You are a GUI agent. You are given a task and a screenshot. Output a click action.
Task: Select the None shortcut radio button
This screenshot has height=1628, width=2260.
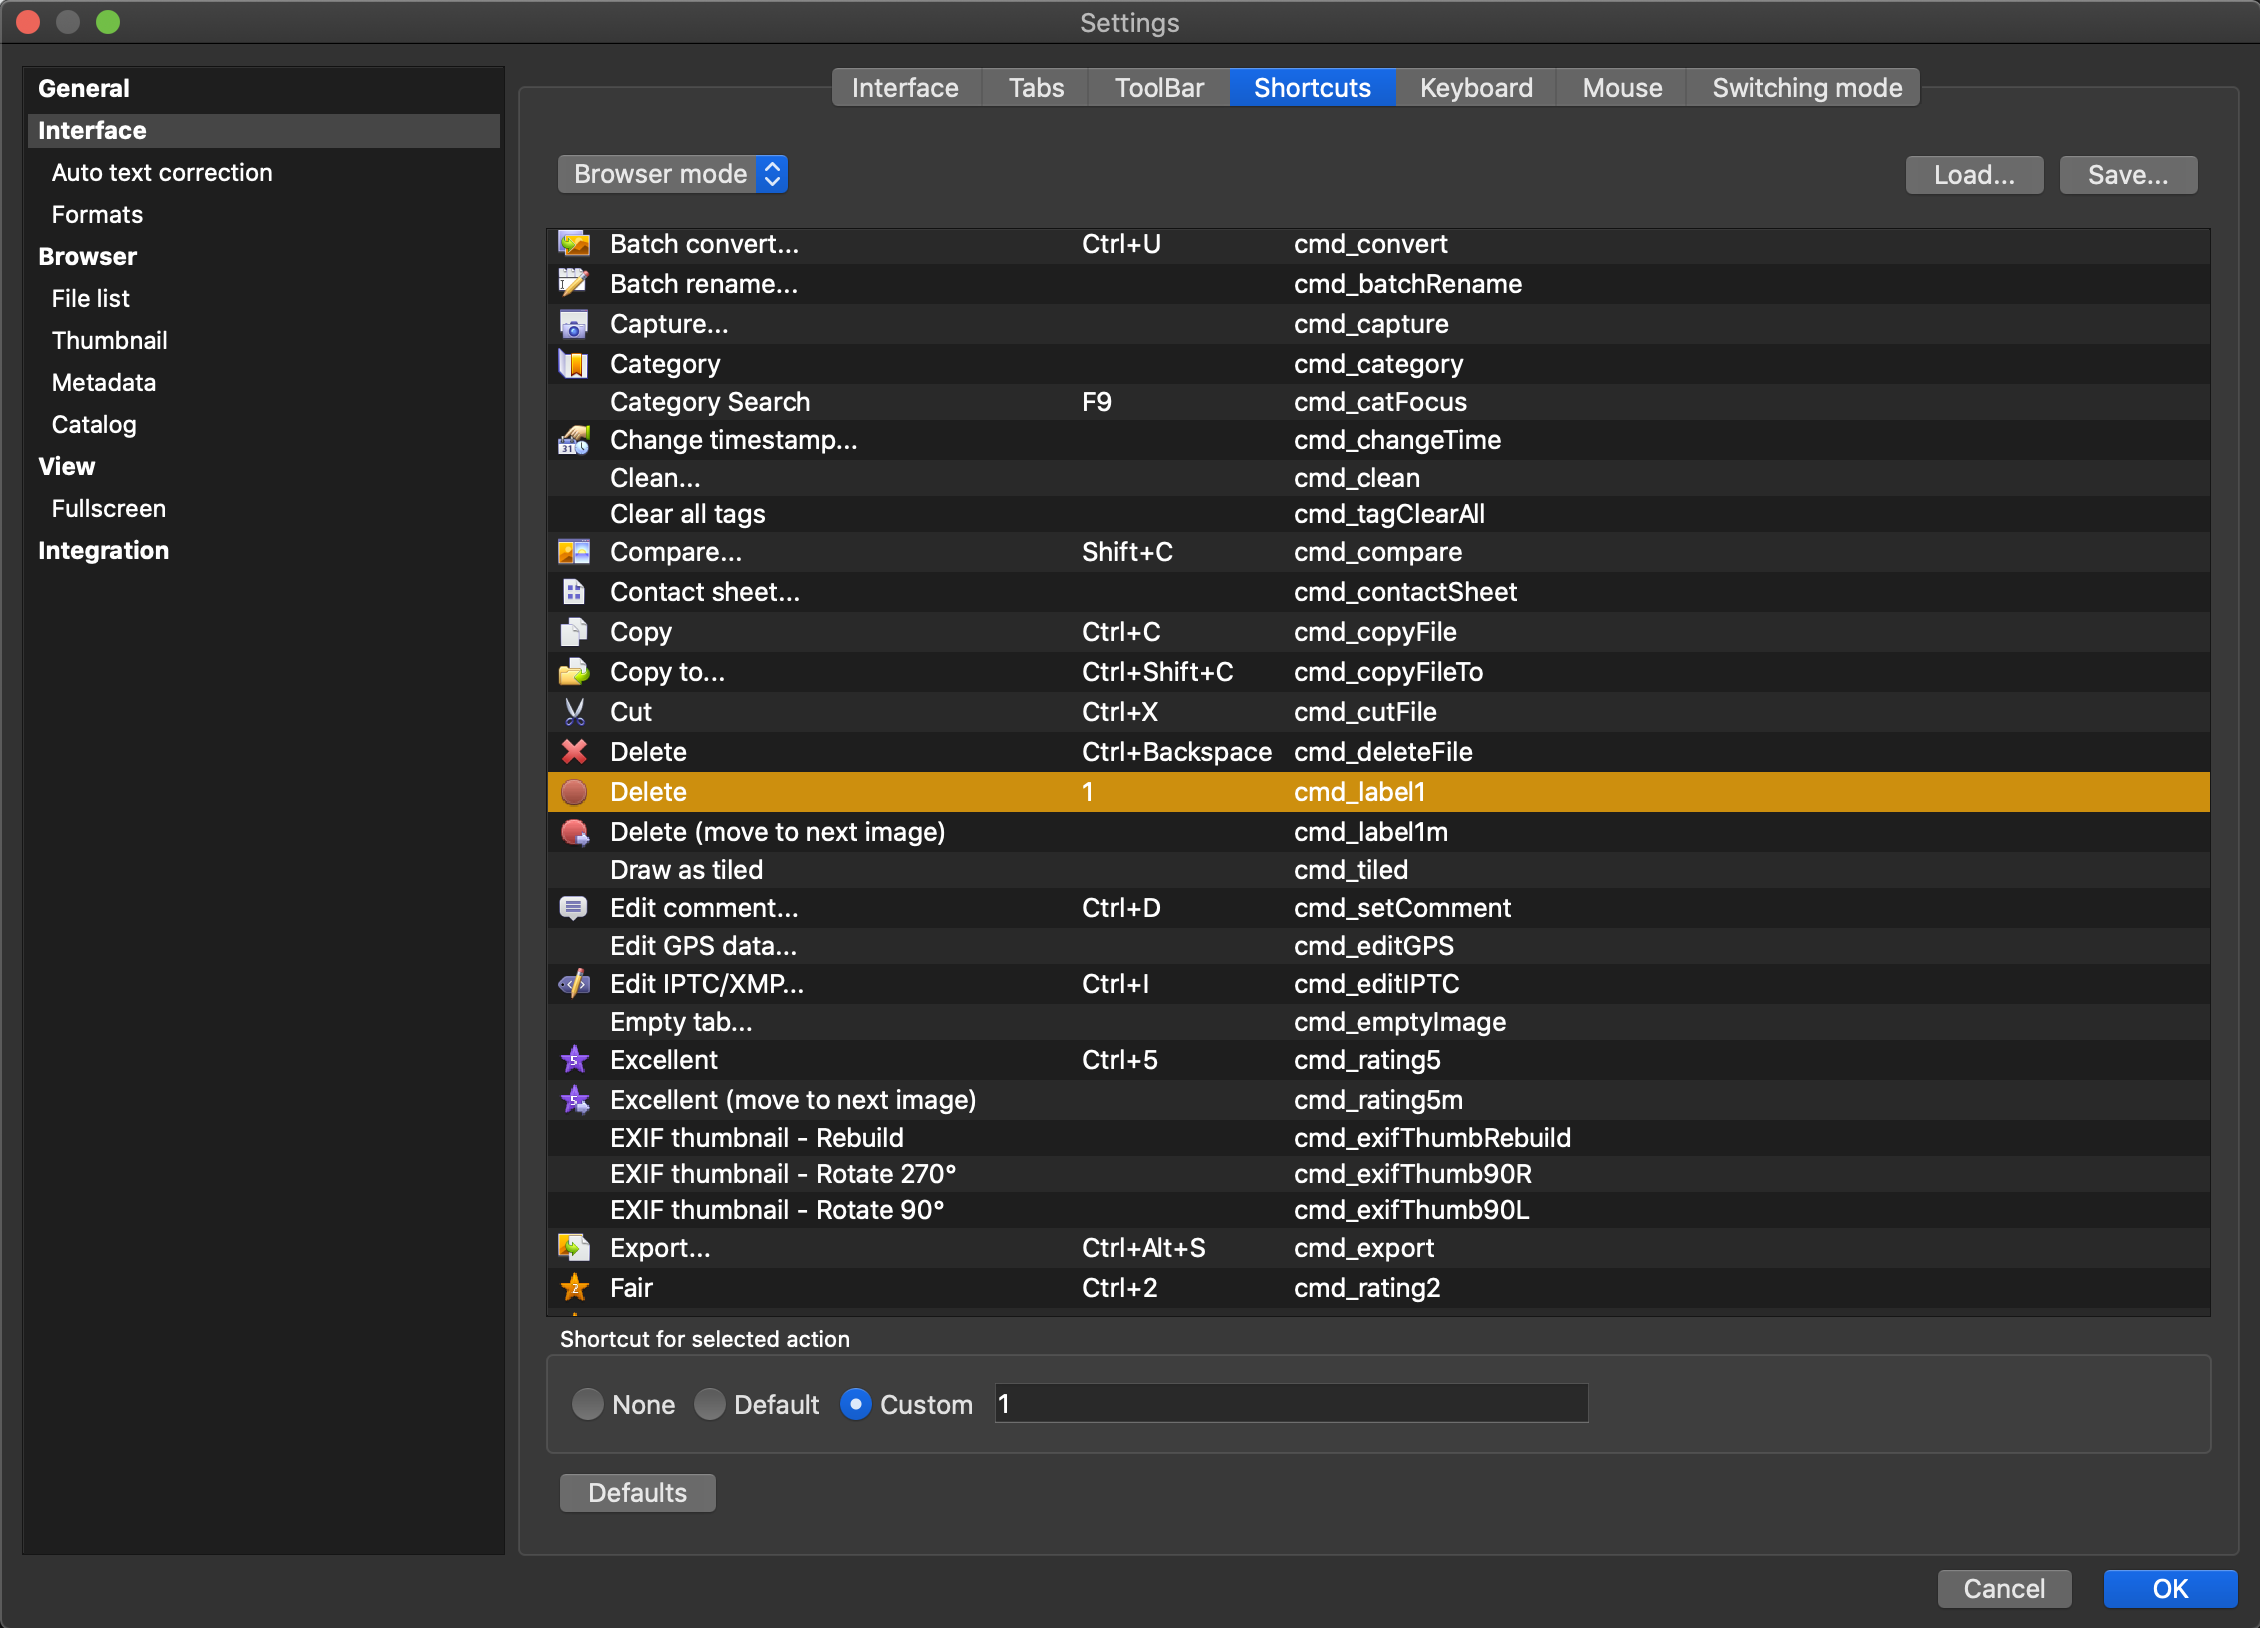[x=588, y=1405]
